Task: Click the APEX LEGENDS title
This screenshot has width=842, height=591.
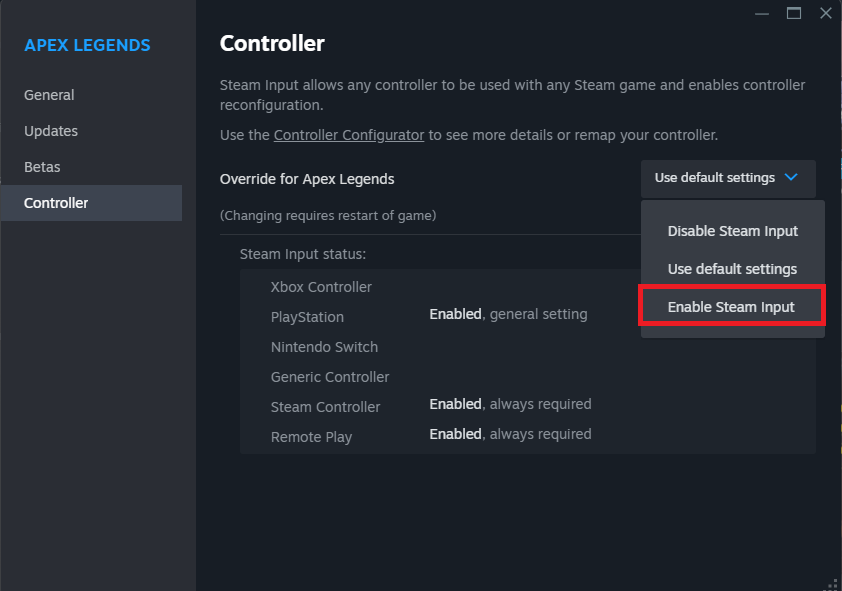Action: point(87,45)
